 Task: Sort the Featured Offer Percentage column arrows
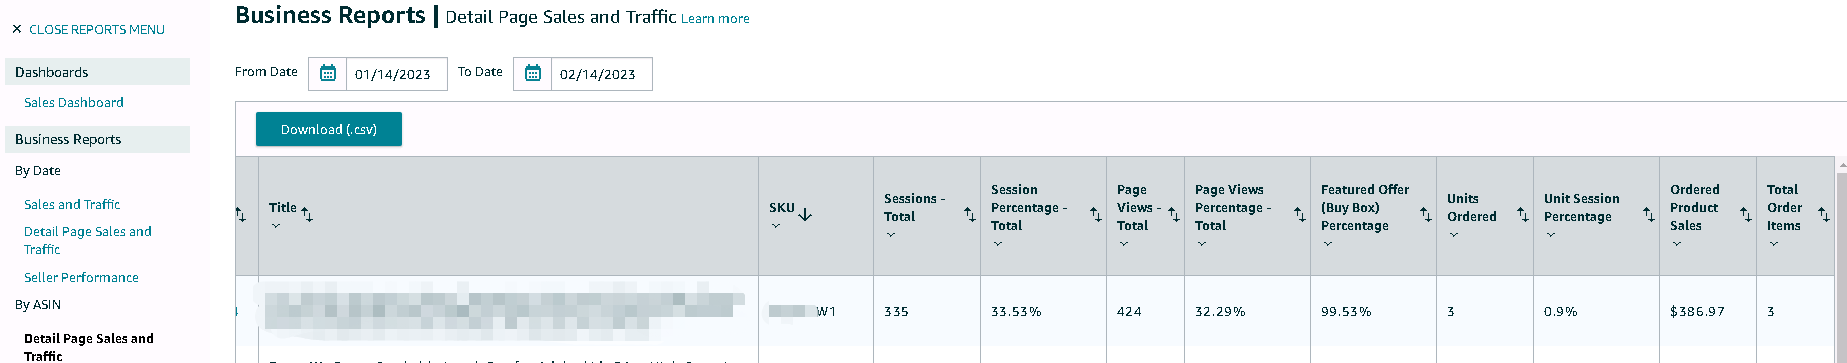click(1425, 214)
